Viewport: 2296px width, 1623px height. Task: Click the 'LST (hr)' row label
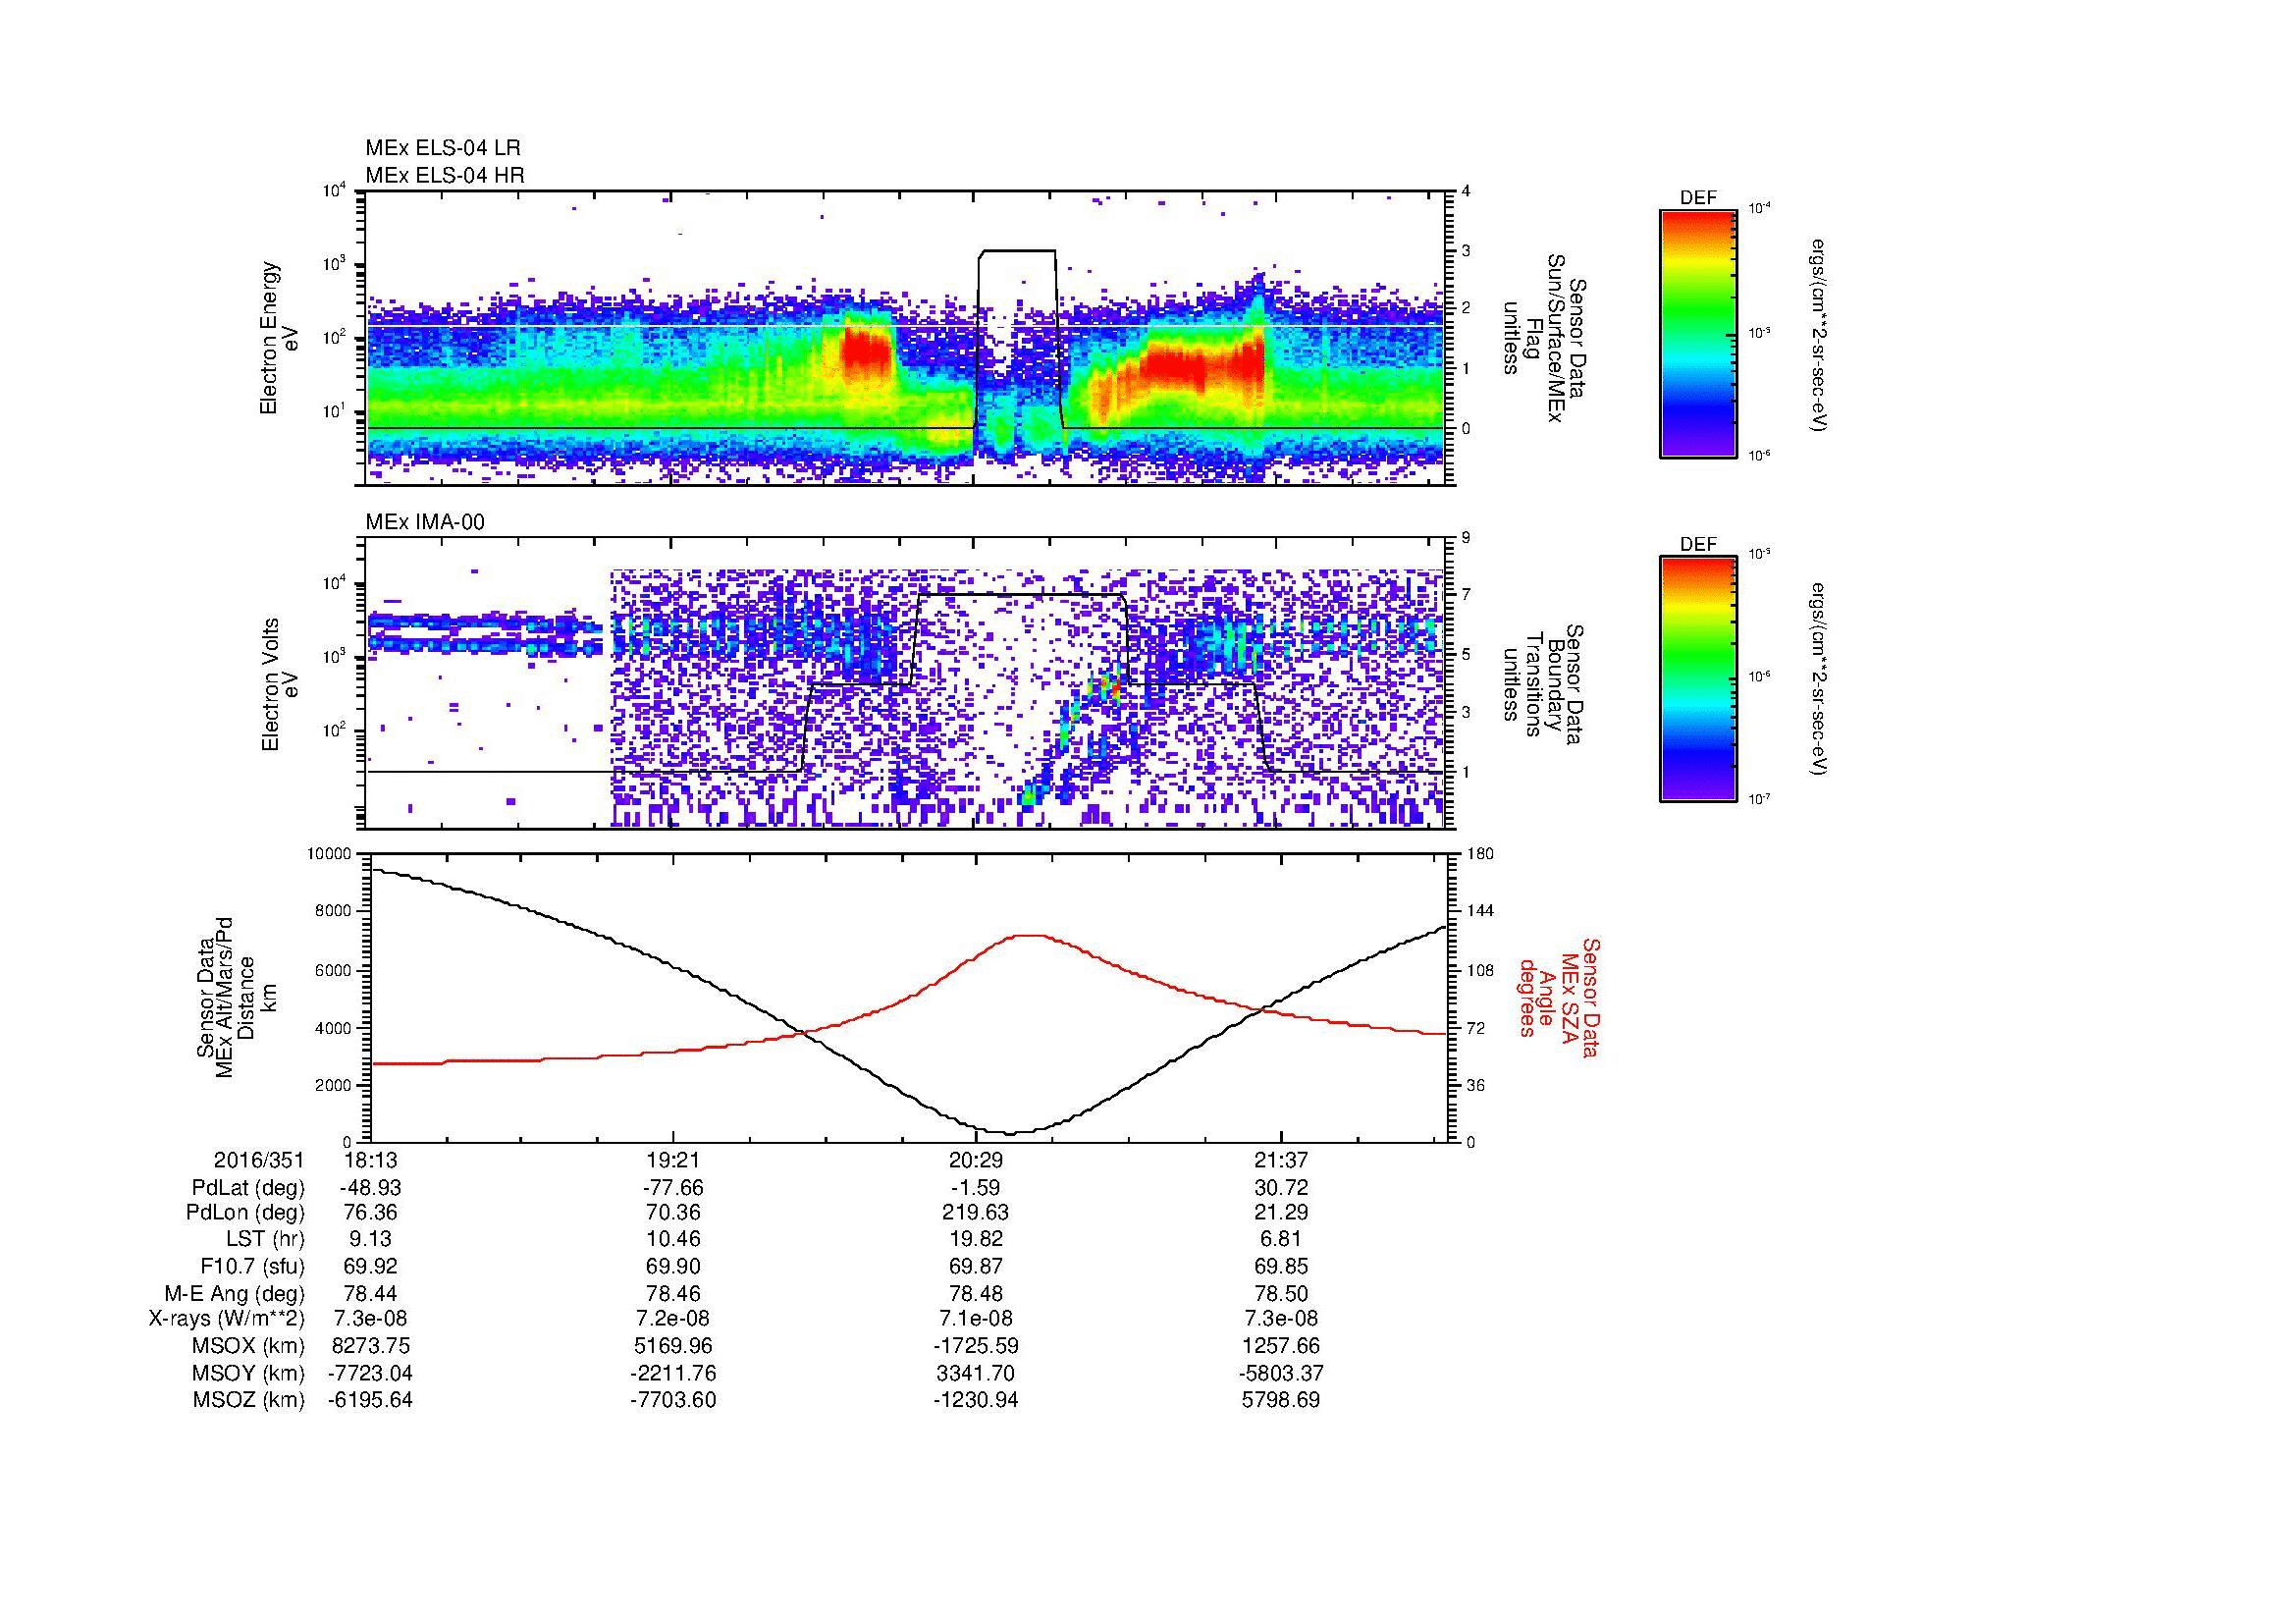pos(265,1240)
